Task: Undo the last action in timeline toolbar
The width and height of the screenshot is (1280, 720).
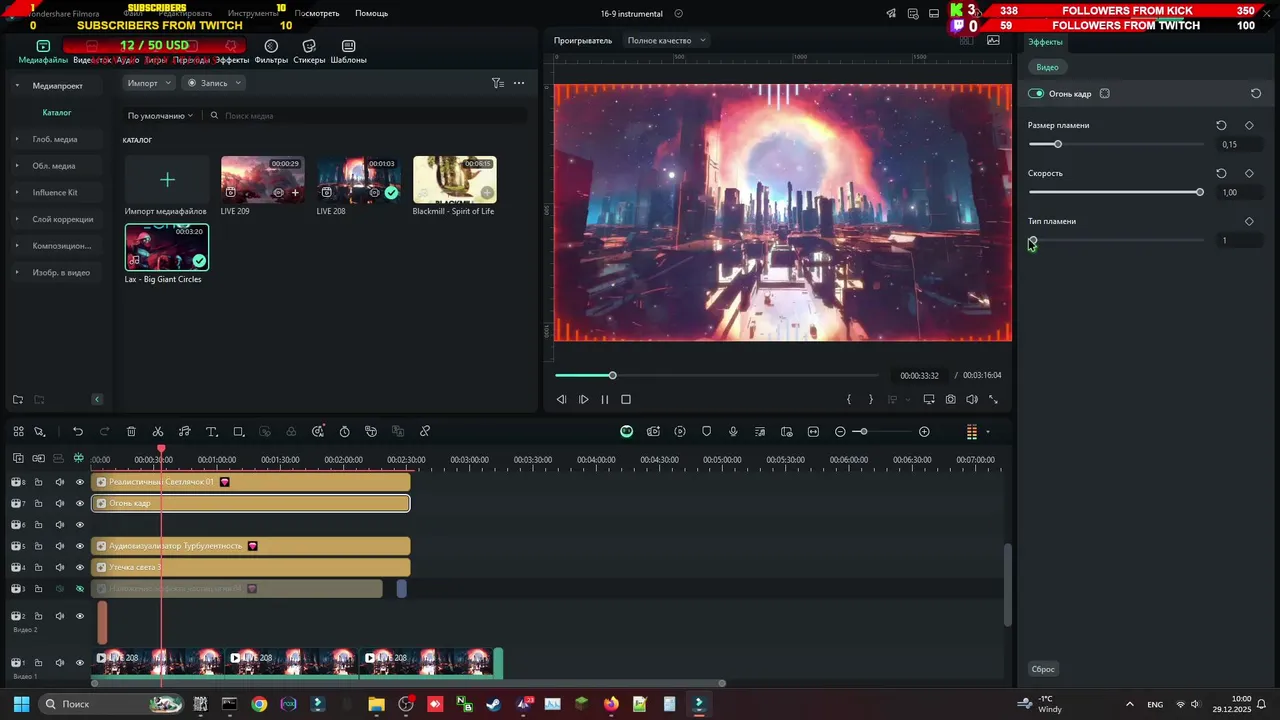Action: [x=78, y=432]
